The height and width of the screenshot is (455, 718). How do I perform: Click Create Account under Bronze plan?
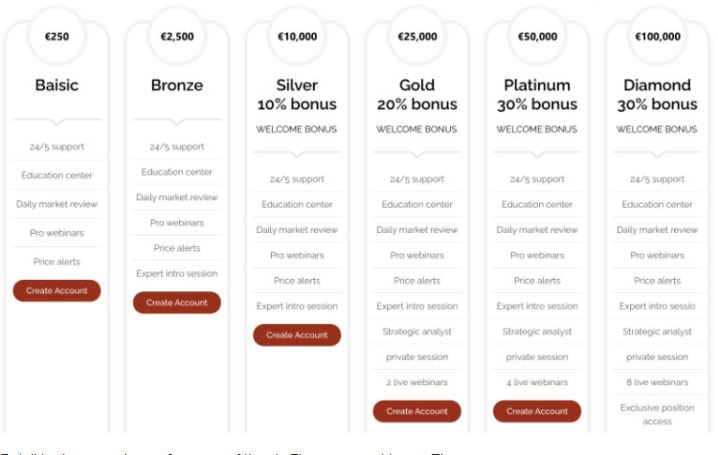pos(177,303)
